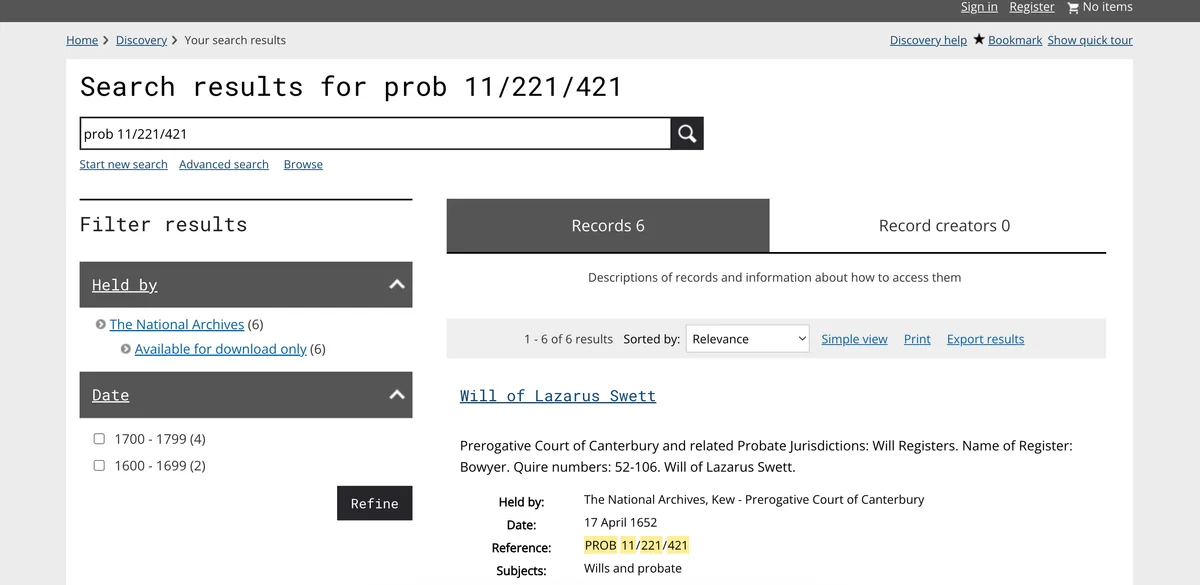1200x585 pixels.
Task: Click the Refine button
Action: (x=374, y=503)
